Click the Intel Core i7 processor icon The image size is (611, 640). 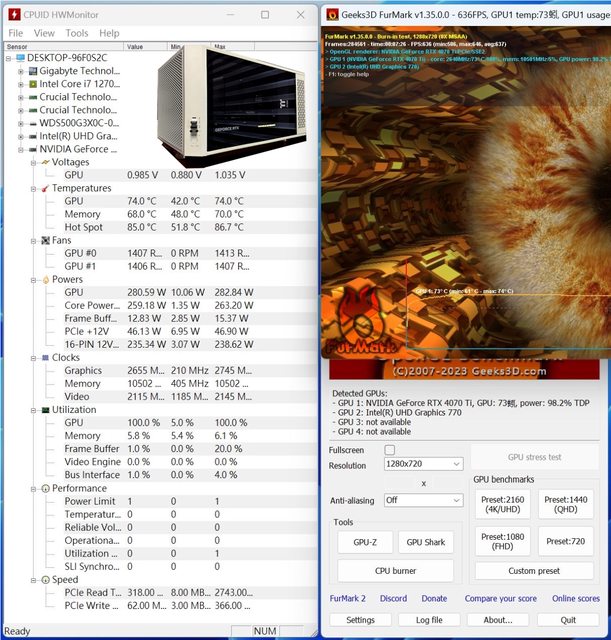[x=32, y=84]
